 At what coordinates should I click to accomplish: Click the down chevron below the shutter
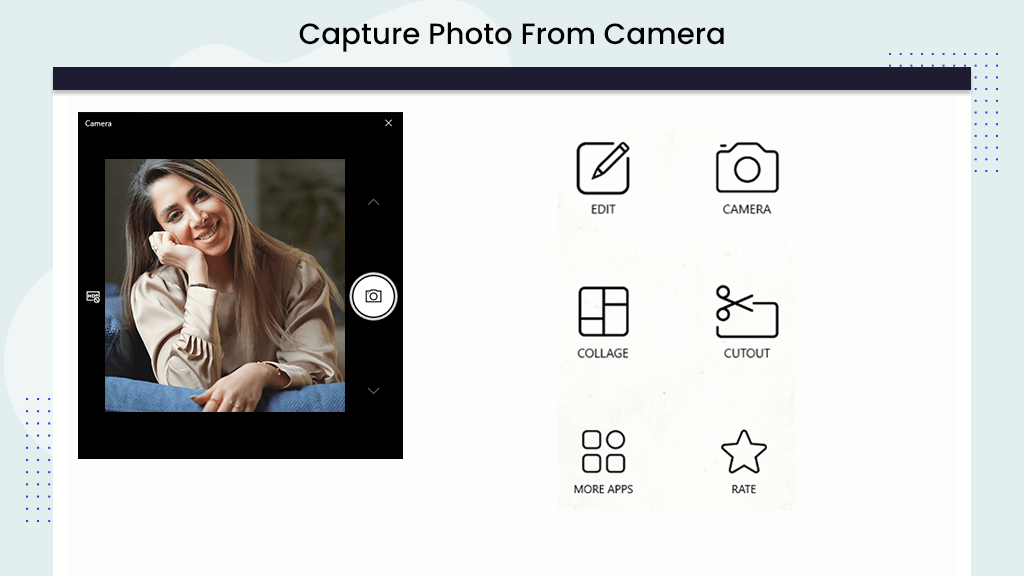pyautogui.click(x=373, y=391)
